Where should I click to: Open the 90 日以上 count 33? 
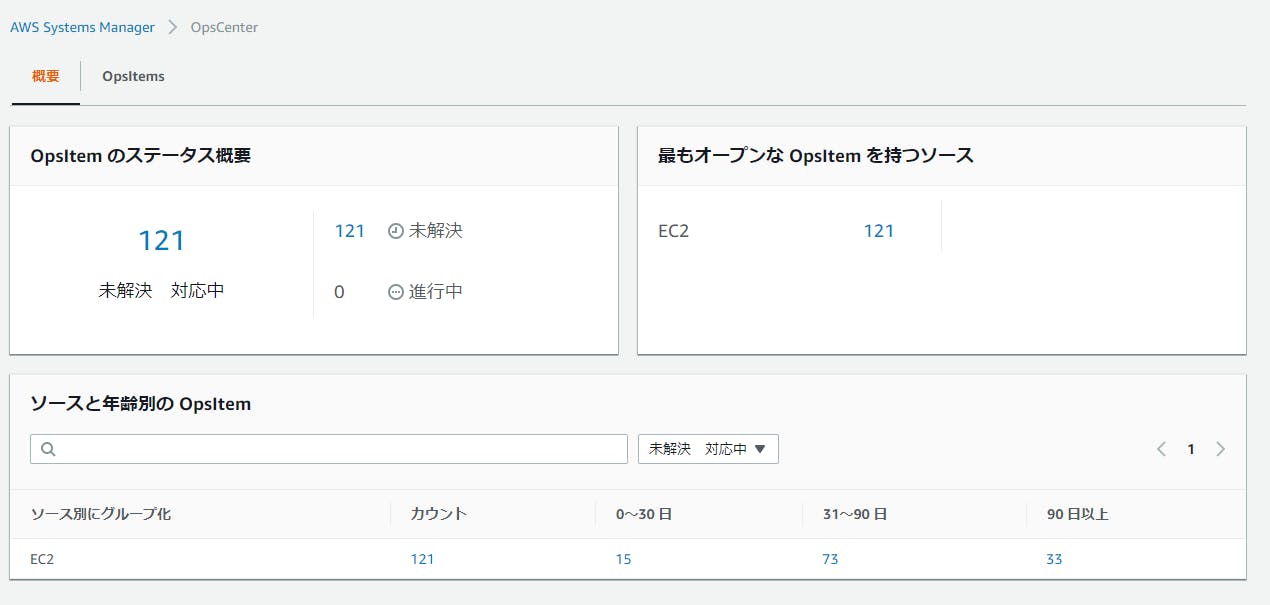[1054, 559]
